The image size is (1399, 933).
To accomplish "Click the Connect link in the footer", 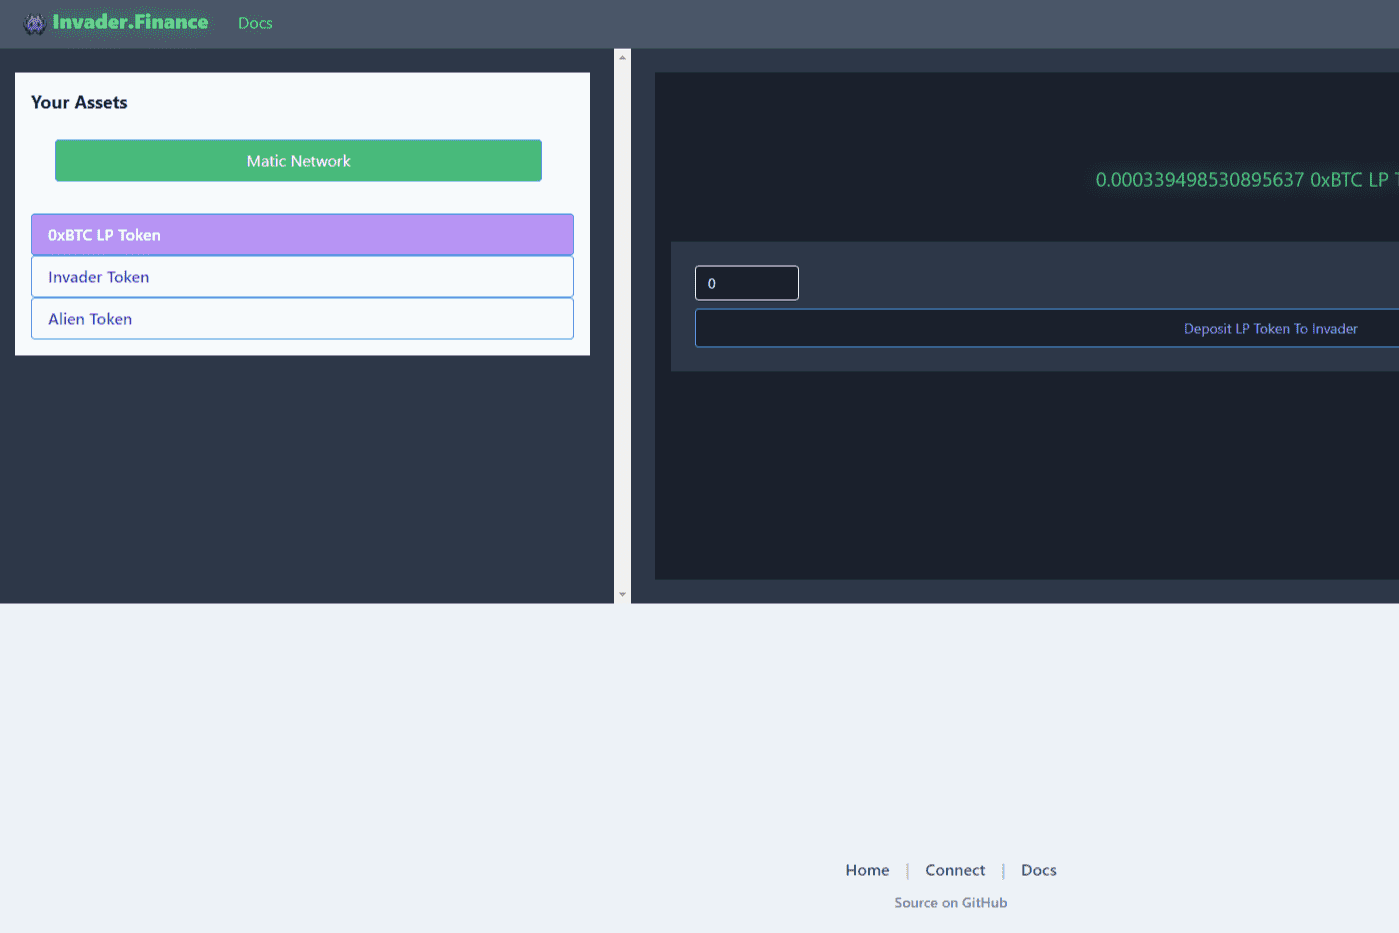I will pyautogui.click(x=954, y=870).
